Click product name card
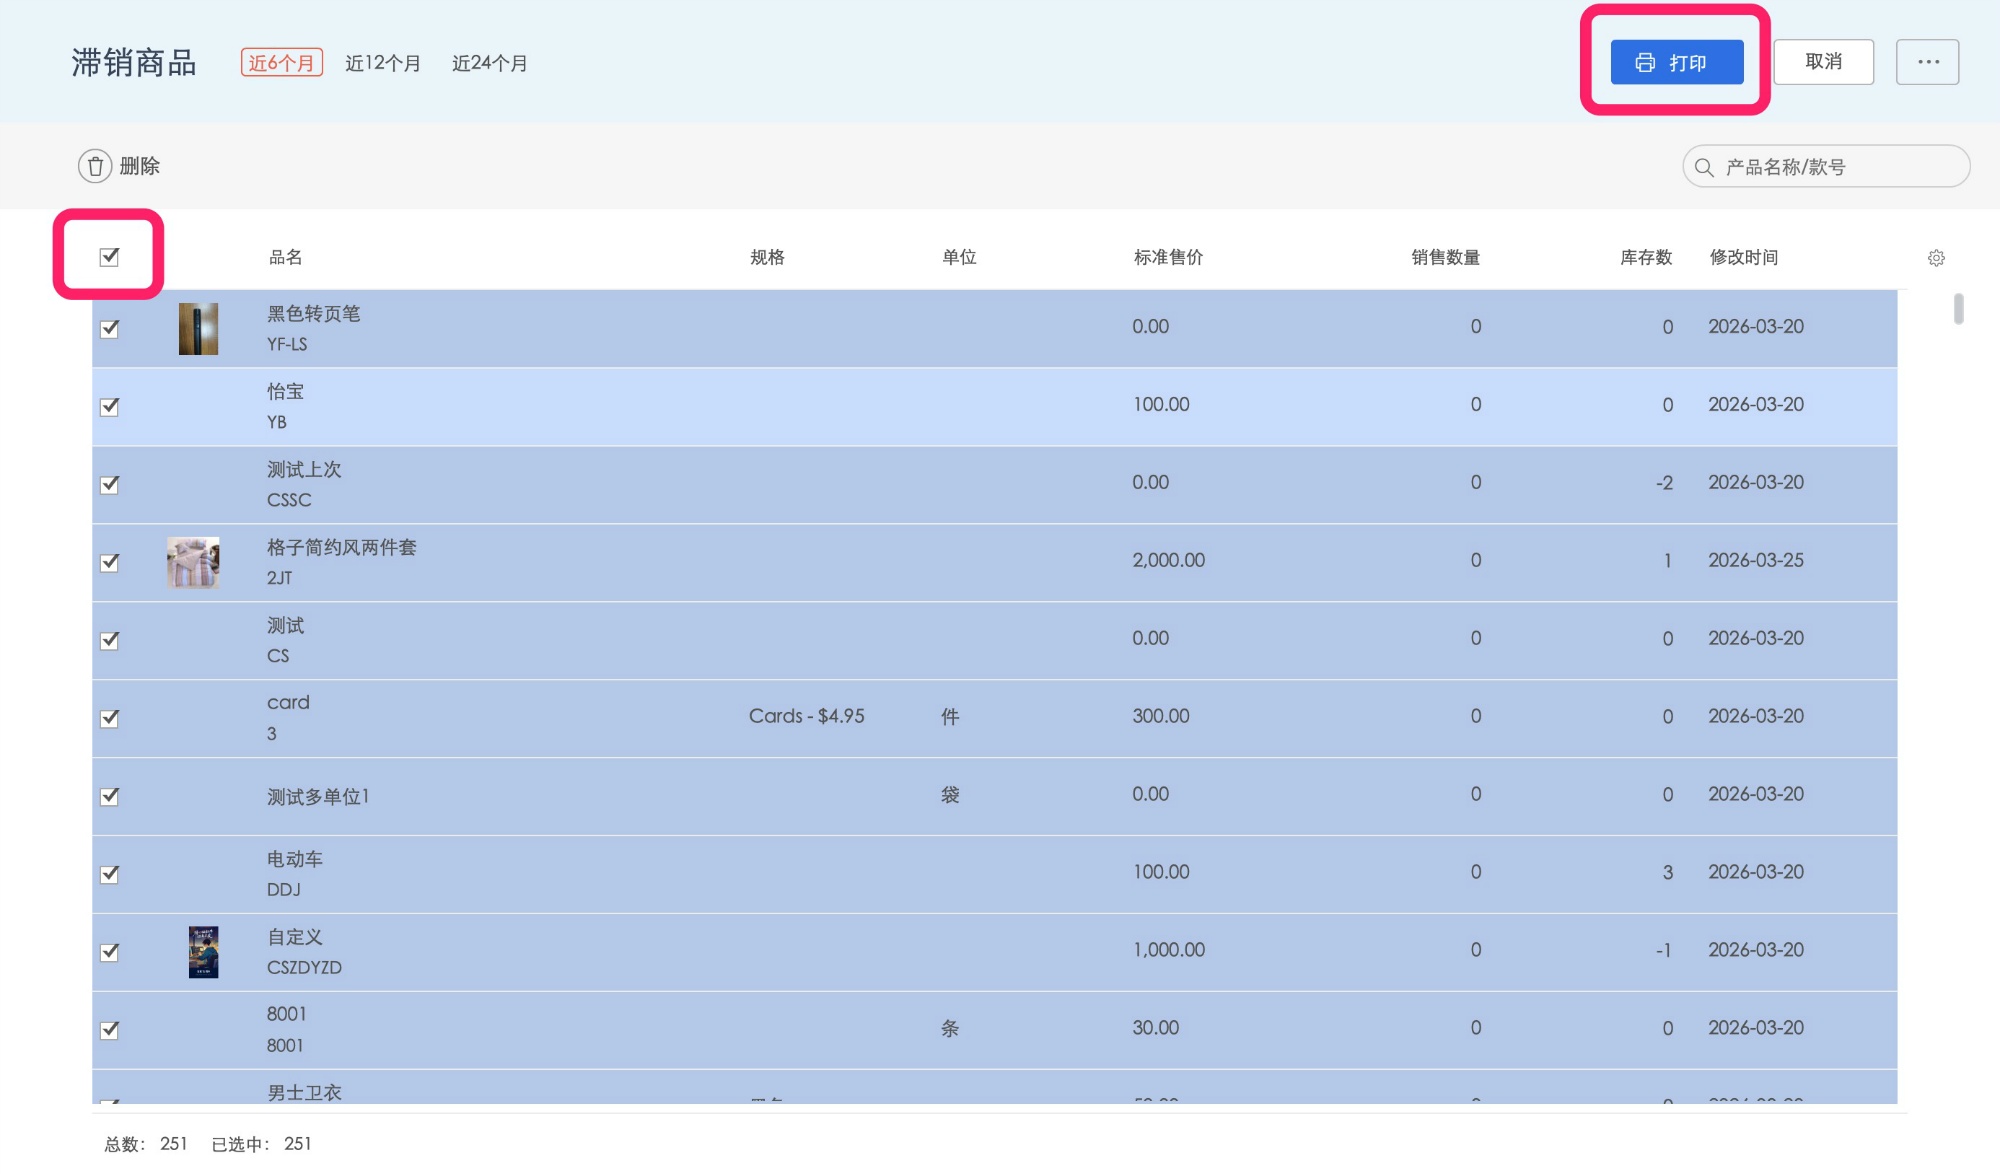The width and height of the screenshot is (2000, 1174). point(288,703)
